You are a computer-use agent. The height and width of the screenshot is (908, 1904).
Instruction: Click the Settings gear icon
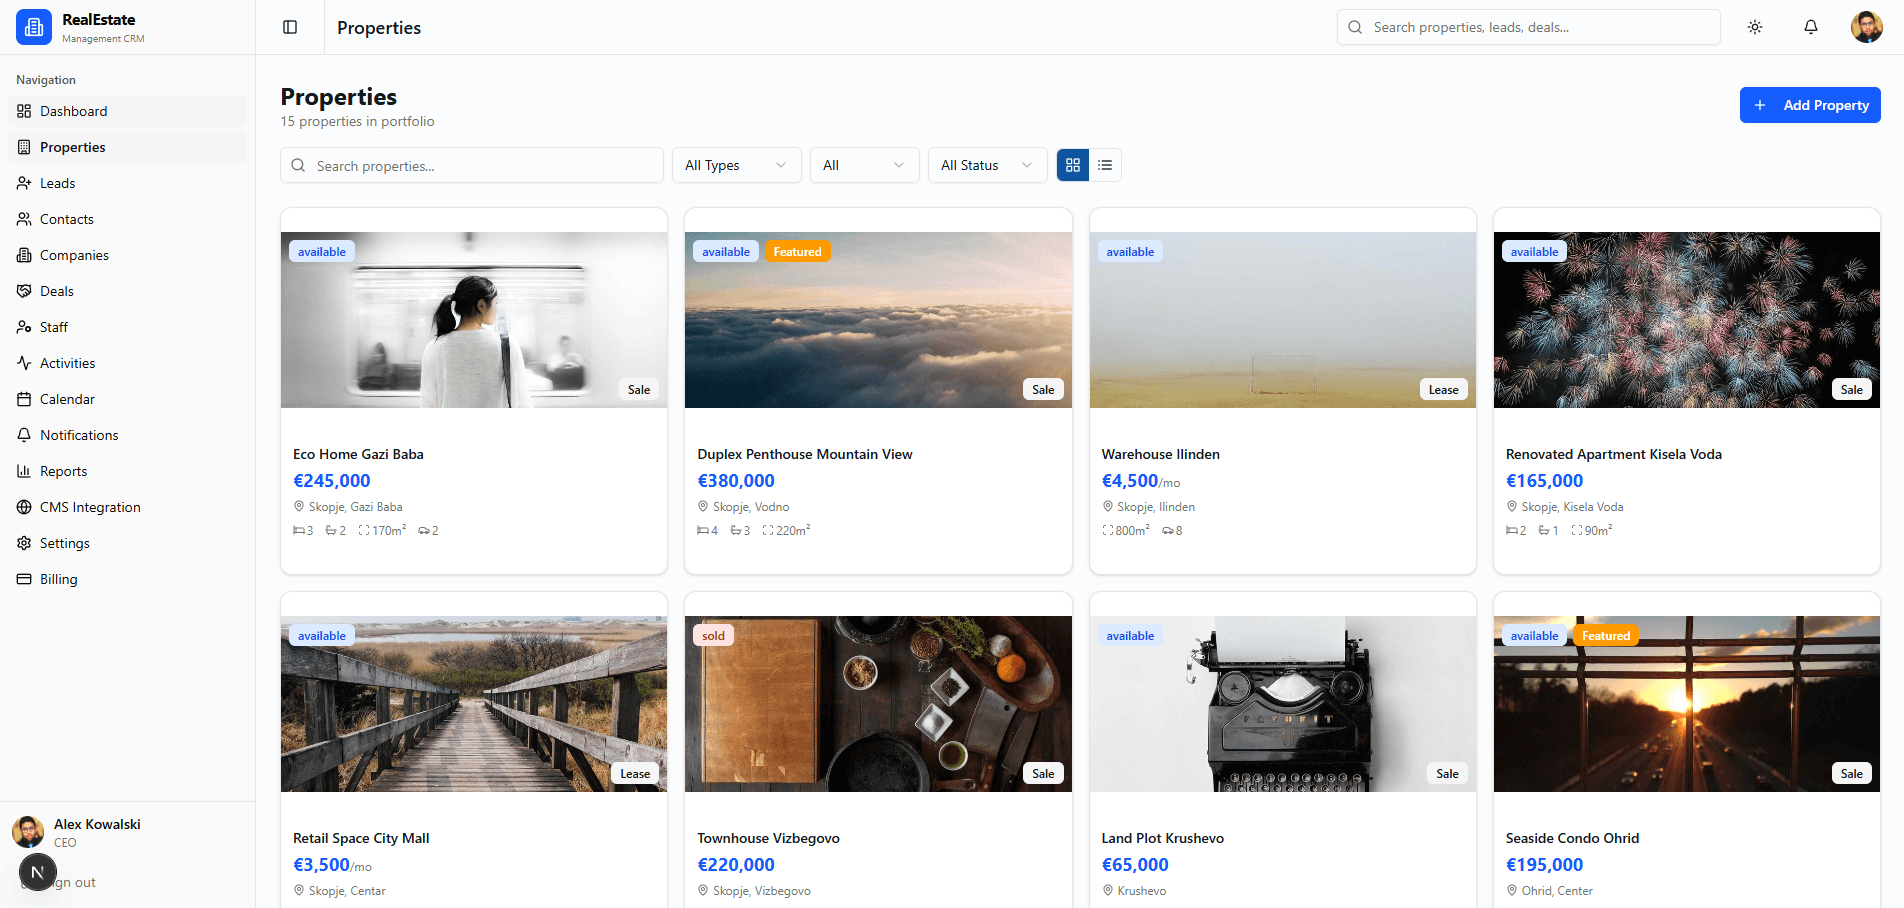[24, 543]
